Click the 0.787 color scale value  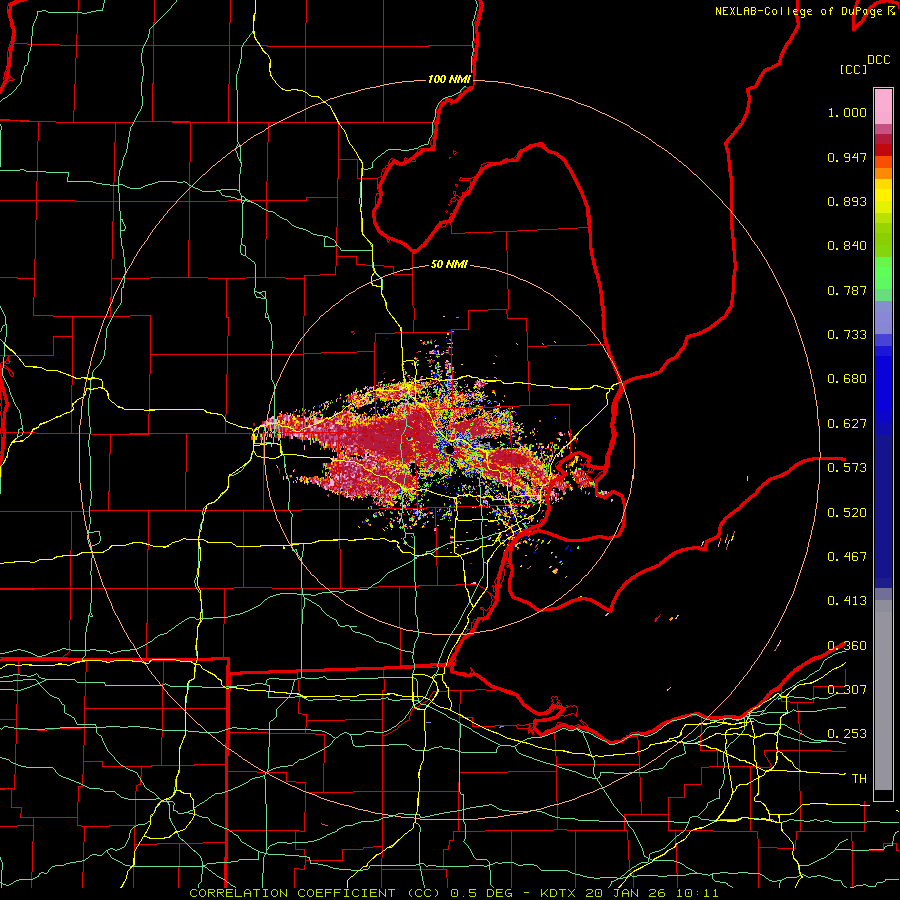point(847,290)
